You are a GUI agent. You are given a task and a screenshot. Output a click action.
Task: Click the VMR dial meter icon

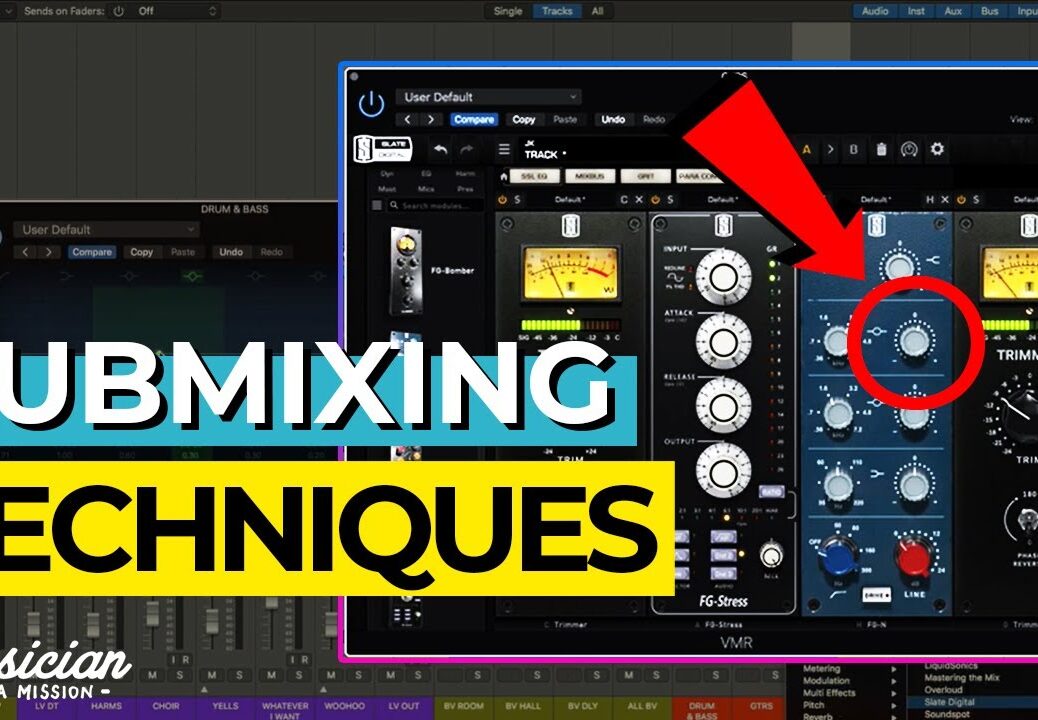click(909, 150)
